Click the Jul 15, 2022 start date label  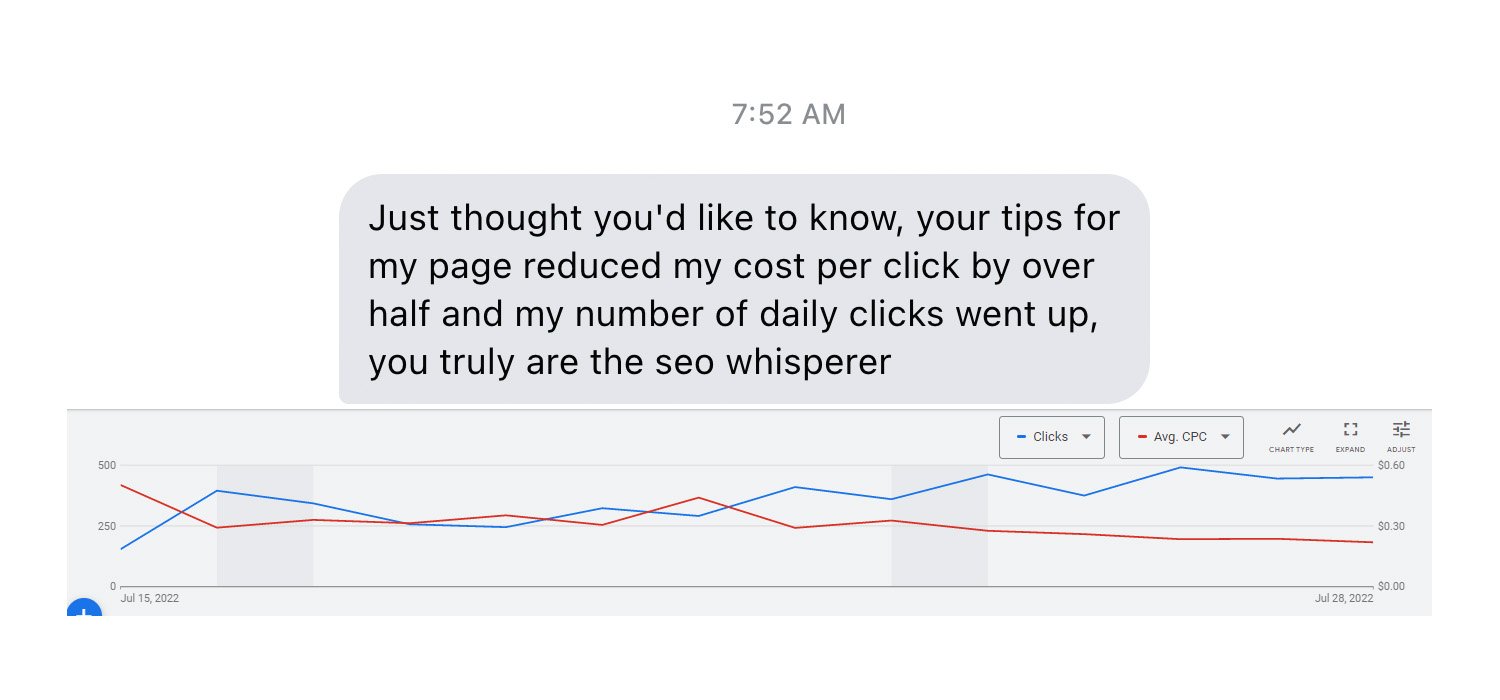click(150, 598)
